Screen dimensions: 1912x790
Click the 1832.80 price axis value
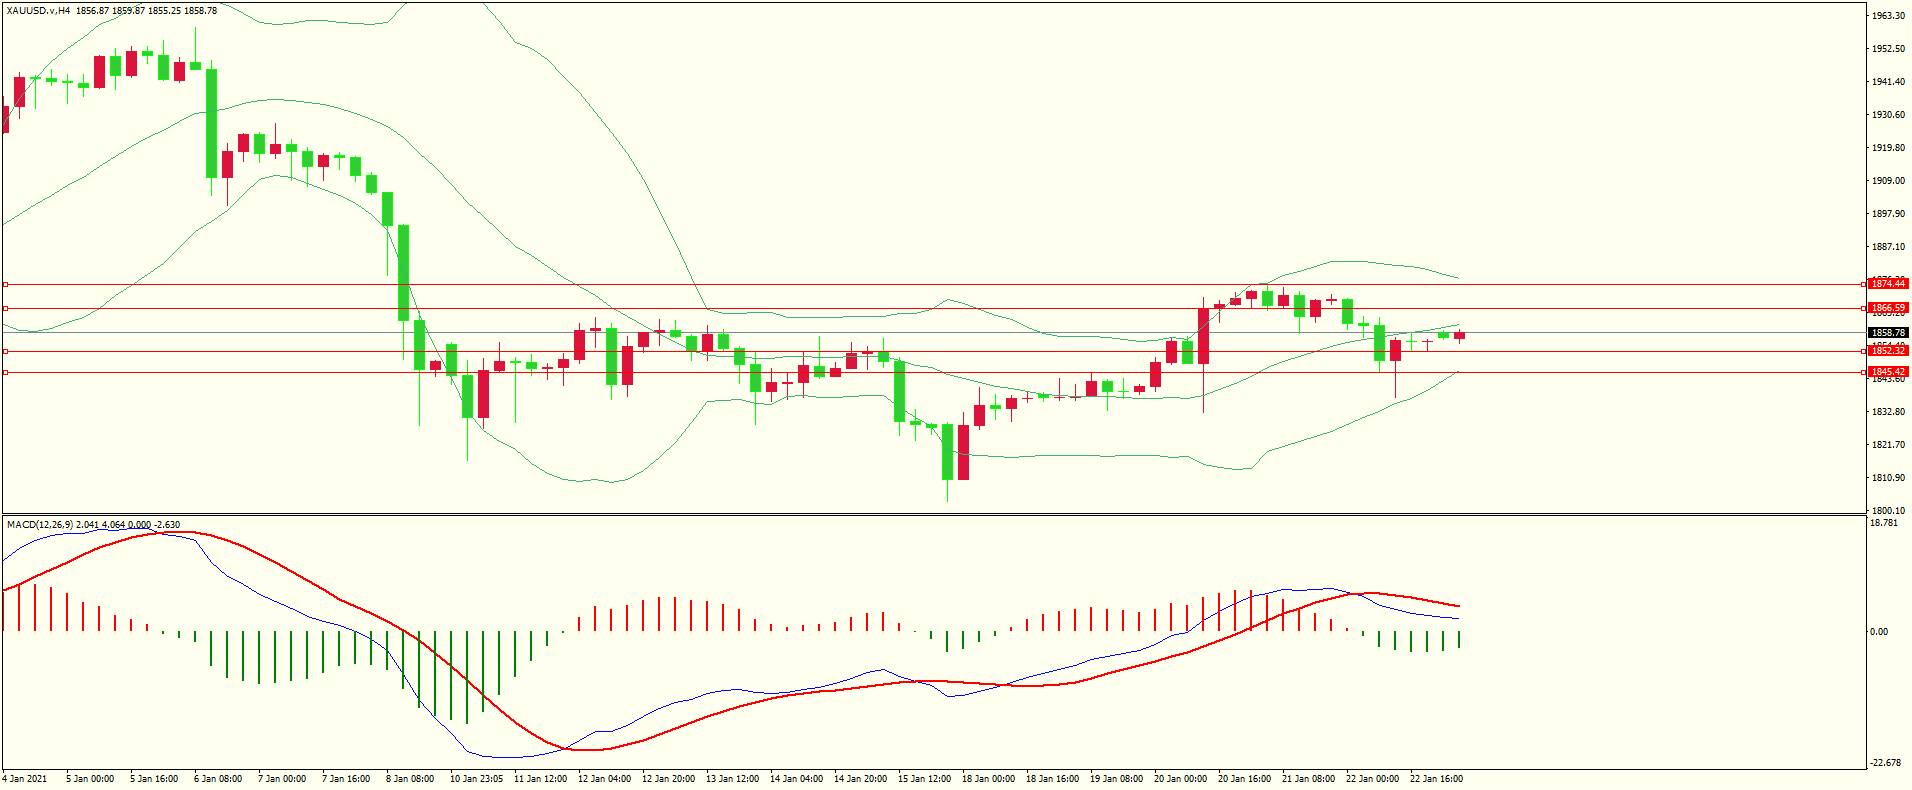(x=1888, y=412)
